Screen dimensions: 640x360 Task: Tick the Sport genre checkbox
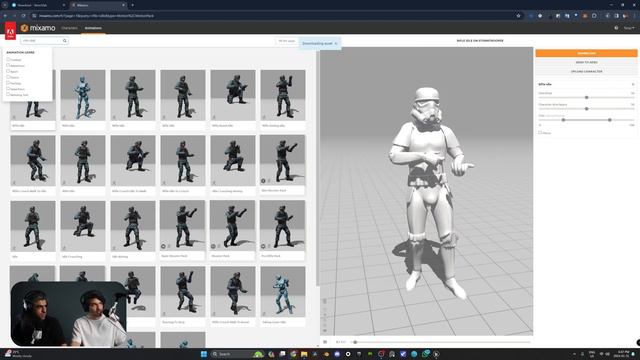click(x=8, y=71)
